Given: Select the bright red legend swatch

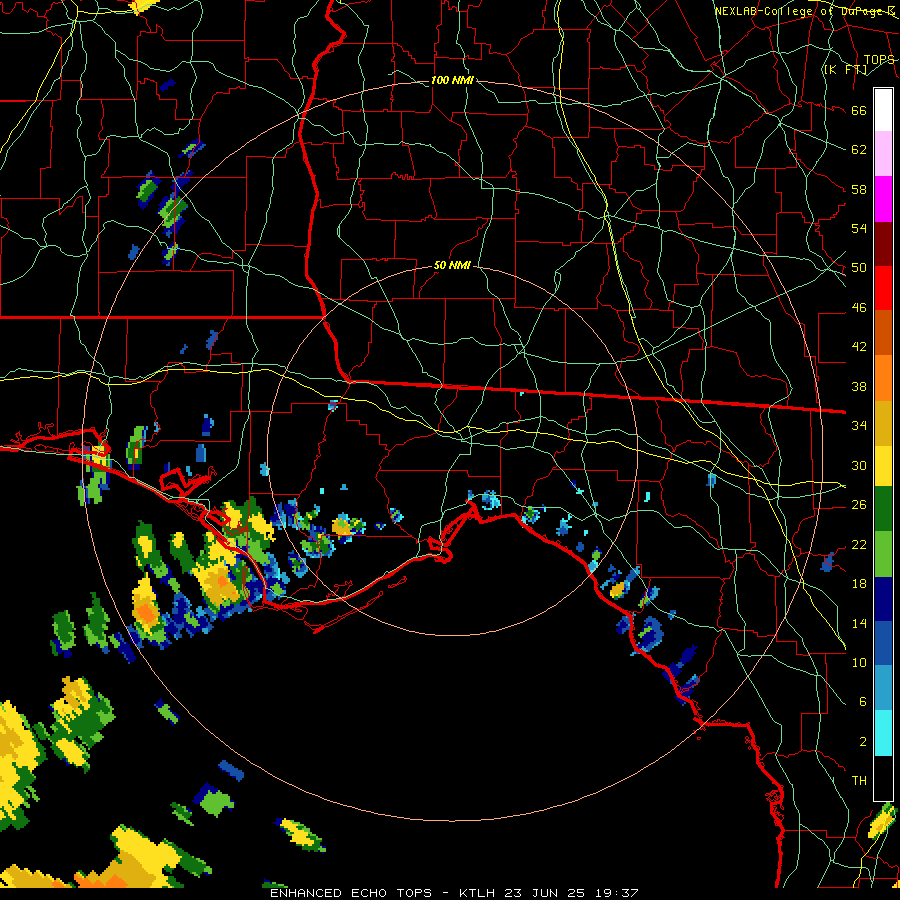Looking at the screenshot, I should tap(883, 288).
